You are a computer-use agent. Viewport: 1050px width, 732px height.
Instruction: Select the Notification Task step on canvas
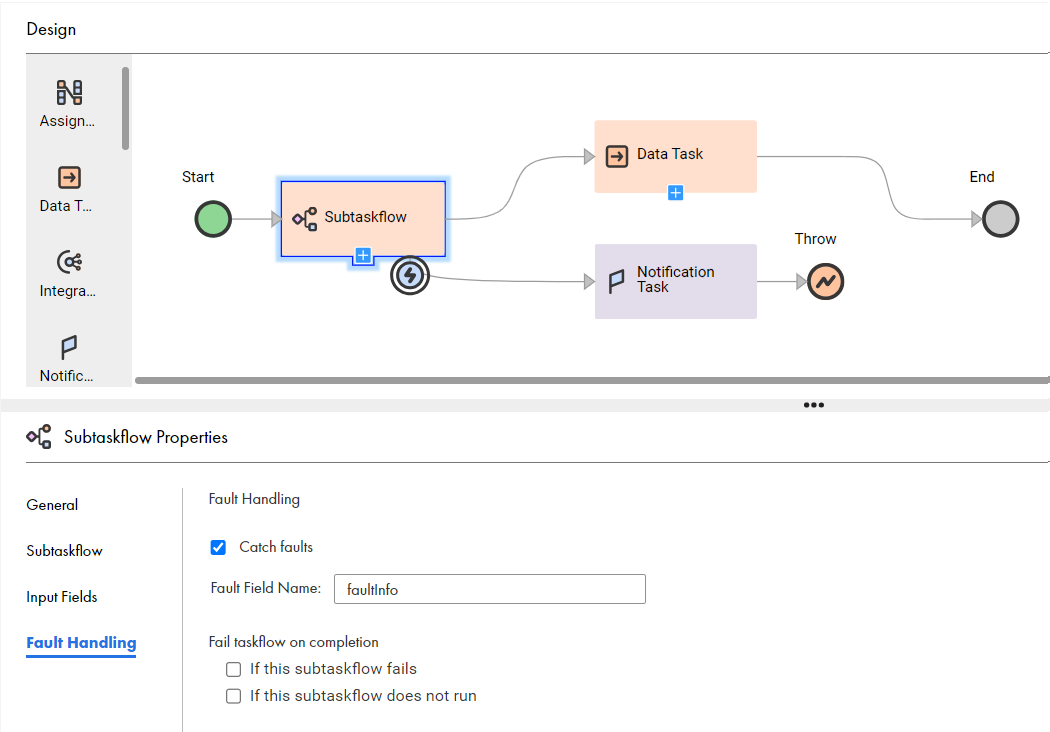[676, 281]
